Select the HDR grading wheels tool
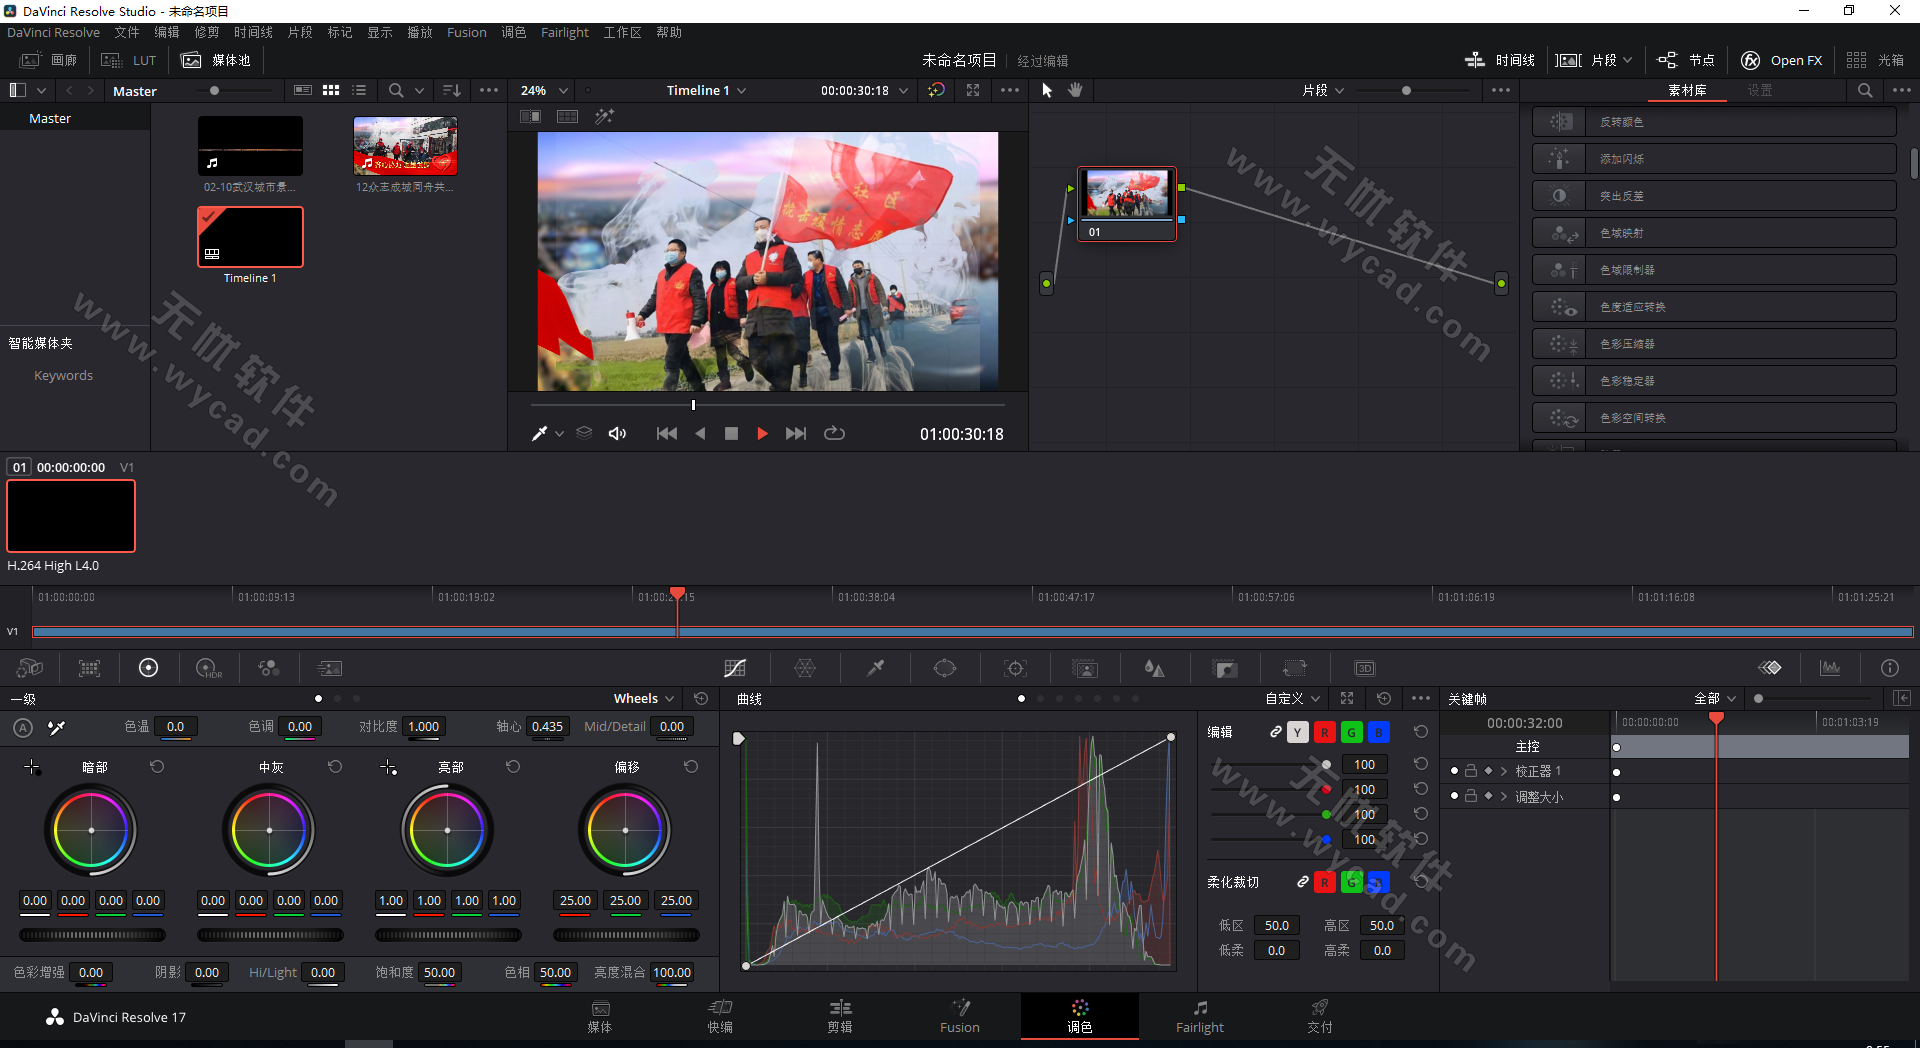 coord(207,667)
